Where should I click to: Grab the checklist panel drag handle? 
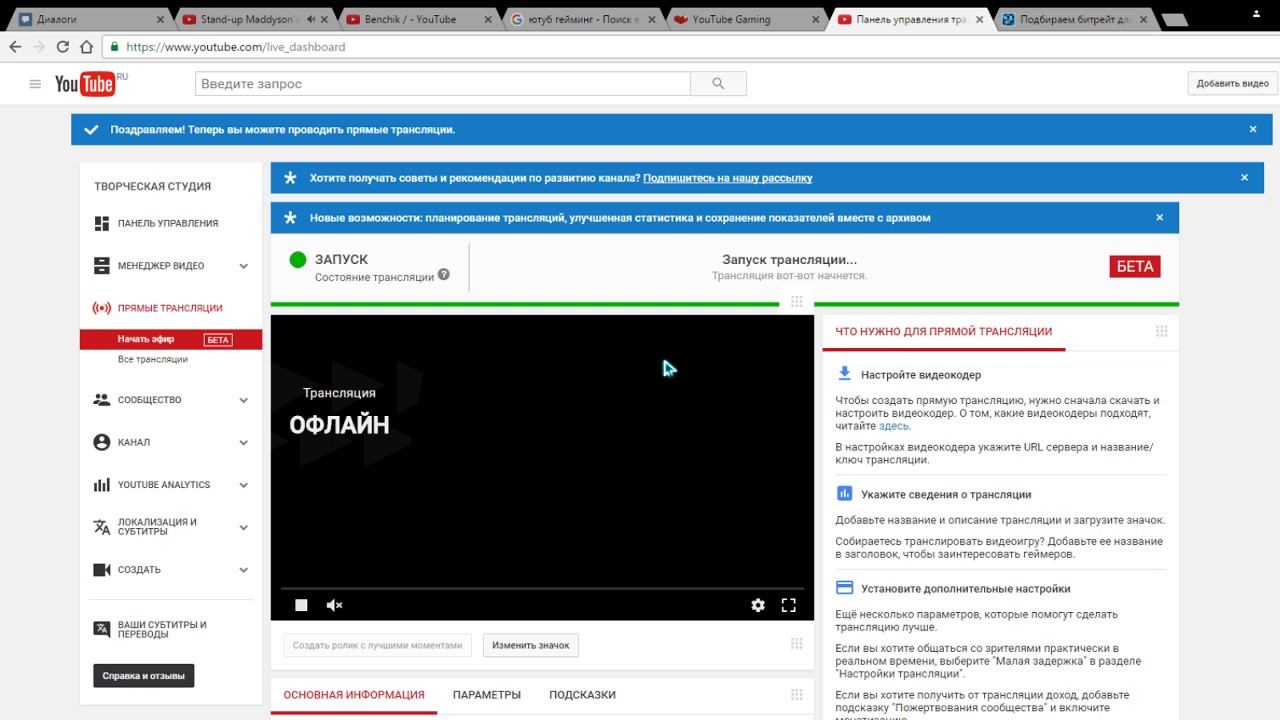(1161, 331)
